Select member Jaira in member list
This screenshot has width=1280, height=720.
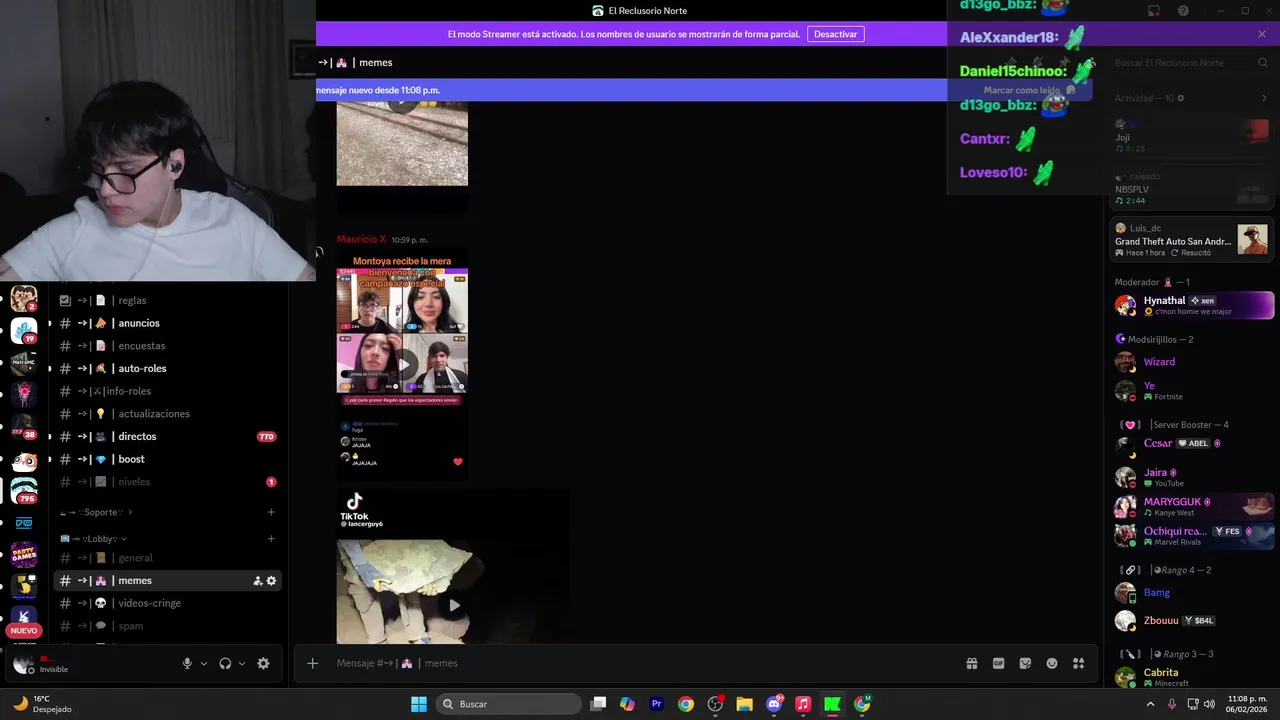pos(1192,477)
